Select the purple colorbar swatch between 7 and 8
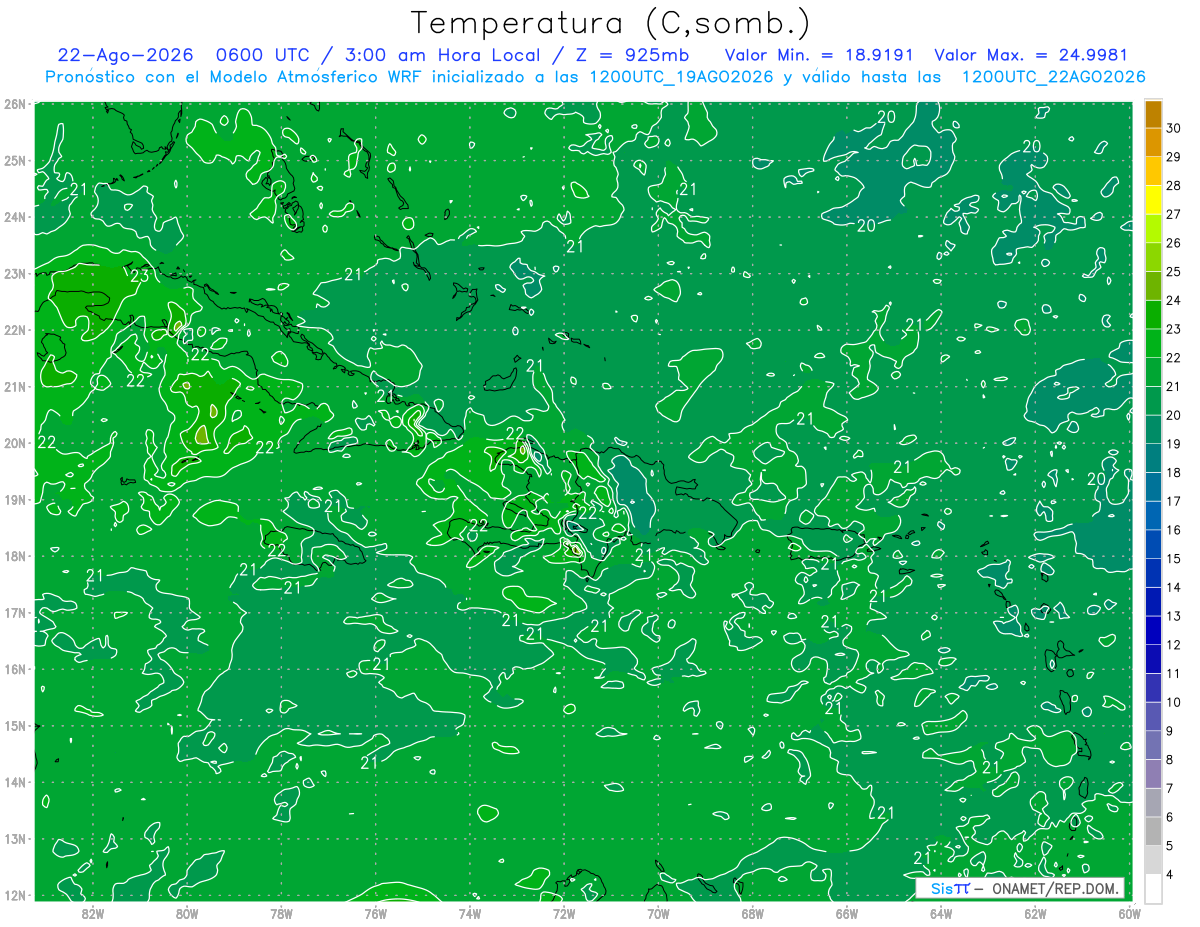The height and width of the screenshot is (927, 1200). 1154,773
